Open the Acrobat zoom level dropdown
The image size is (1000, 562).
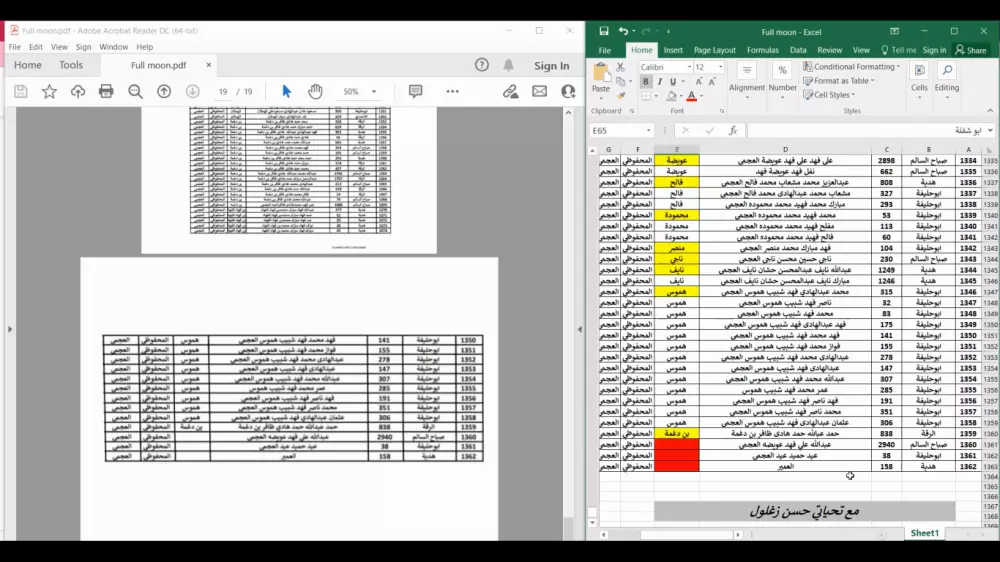(x=374, y=92)
